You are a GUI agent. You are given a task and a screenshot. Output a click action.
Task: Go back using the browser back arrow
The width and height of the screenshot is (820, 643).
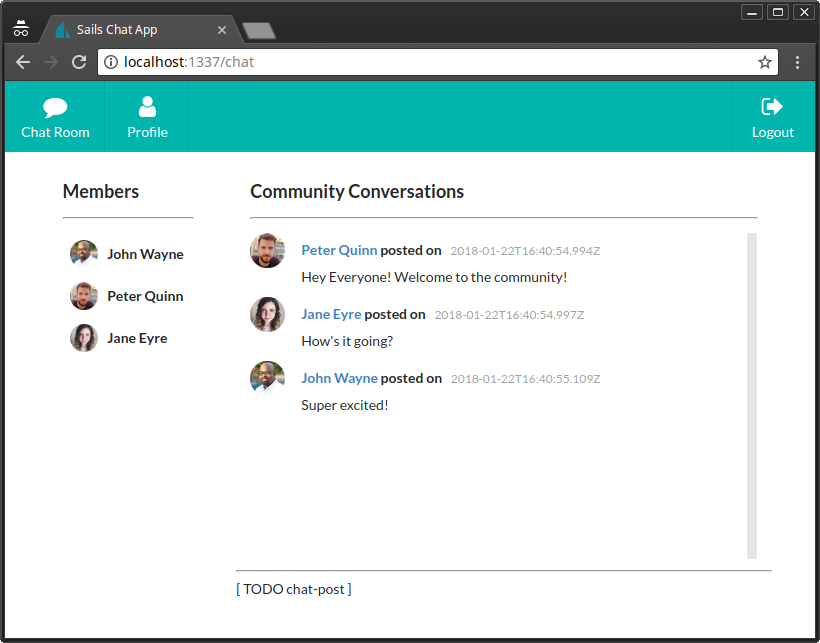point(23,61)
